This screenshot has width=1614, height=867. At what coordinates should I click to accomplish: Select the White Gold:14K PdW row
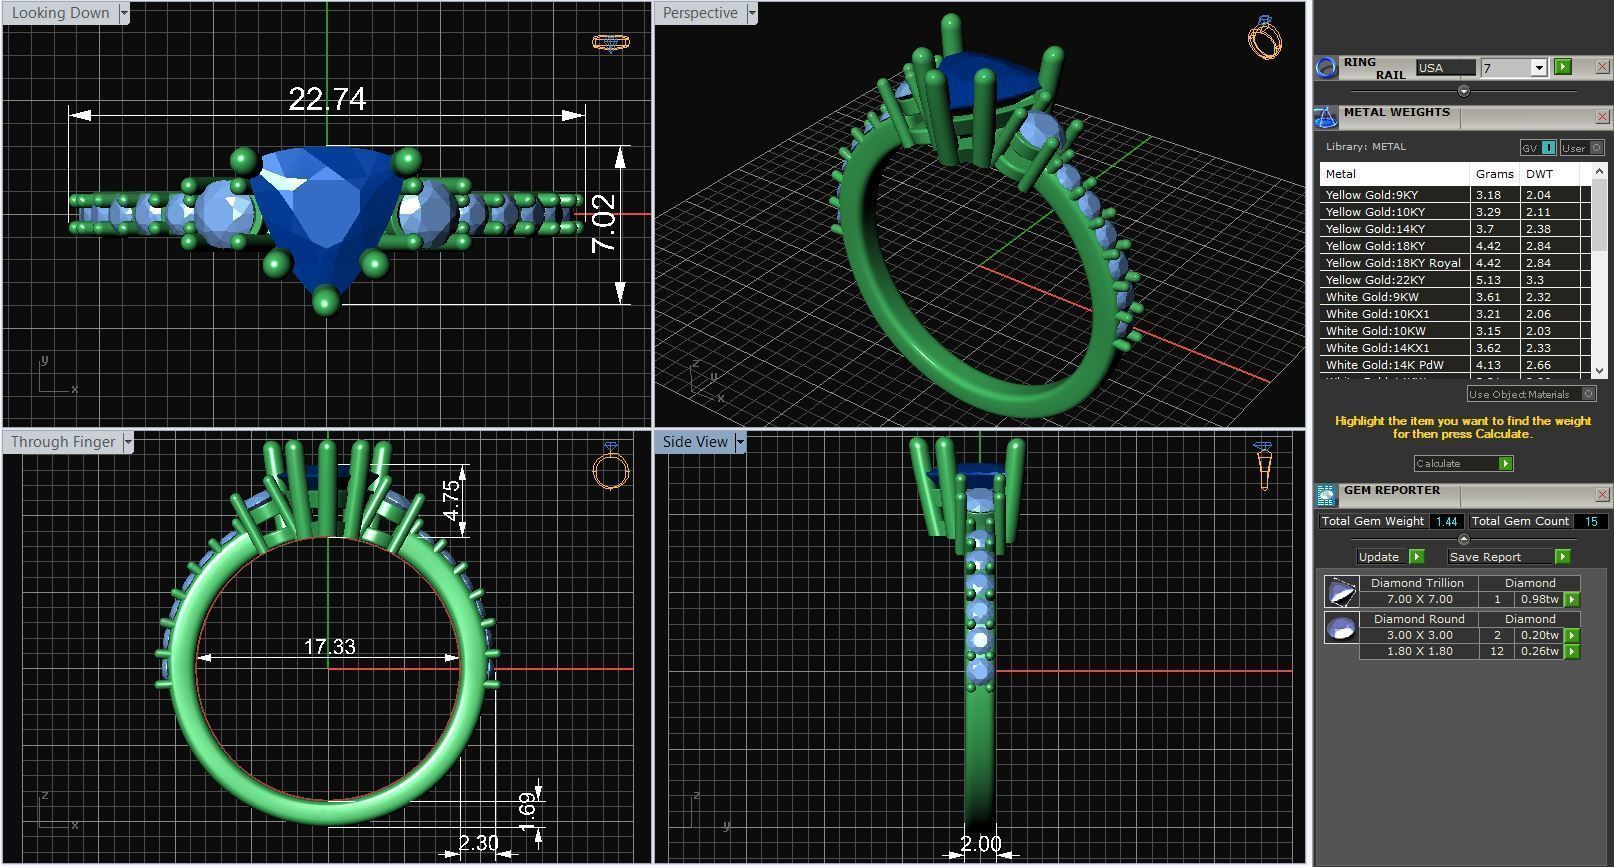(x=1454, y=365)
